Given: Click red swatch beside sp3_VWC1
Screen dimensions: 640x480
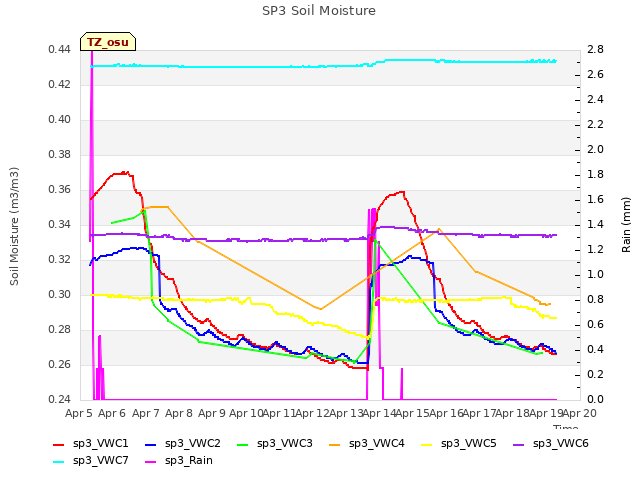Looking at the screenshot, I should [x=59, y=444].
